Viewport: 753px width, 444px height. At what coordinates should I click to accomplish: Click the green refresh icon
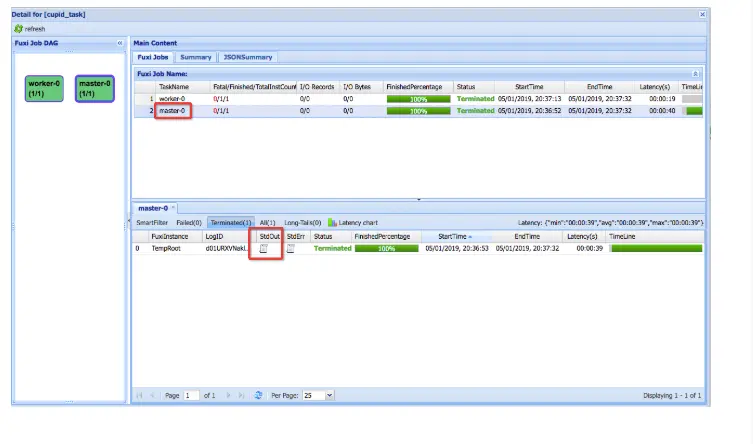18,29
